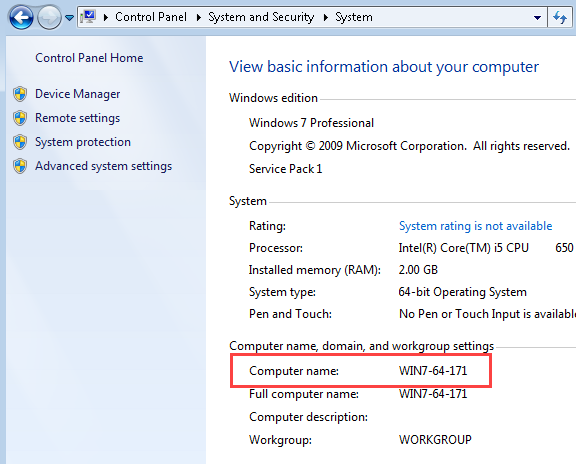Screen dimensions: 576x464
Task: Click the 'No Pen or Touch Input' value
Action: pos(487,314)
